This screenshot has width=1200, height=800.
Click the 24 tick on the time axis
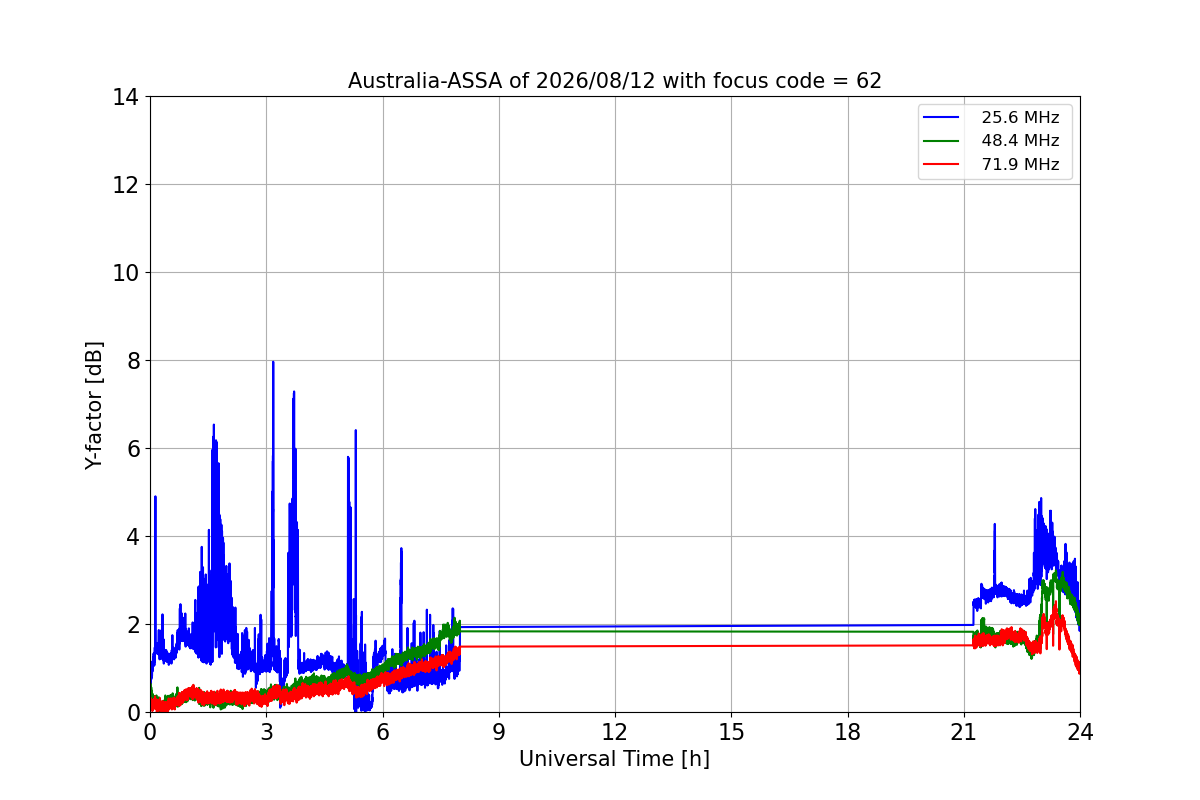pos(1079,732)
